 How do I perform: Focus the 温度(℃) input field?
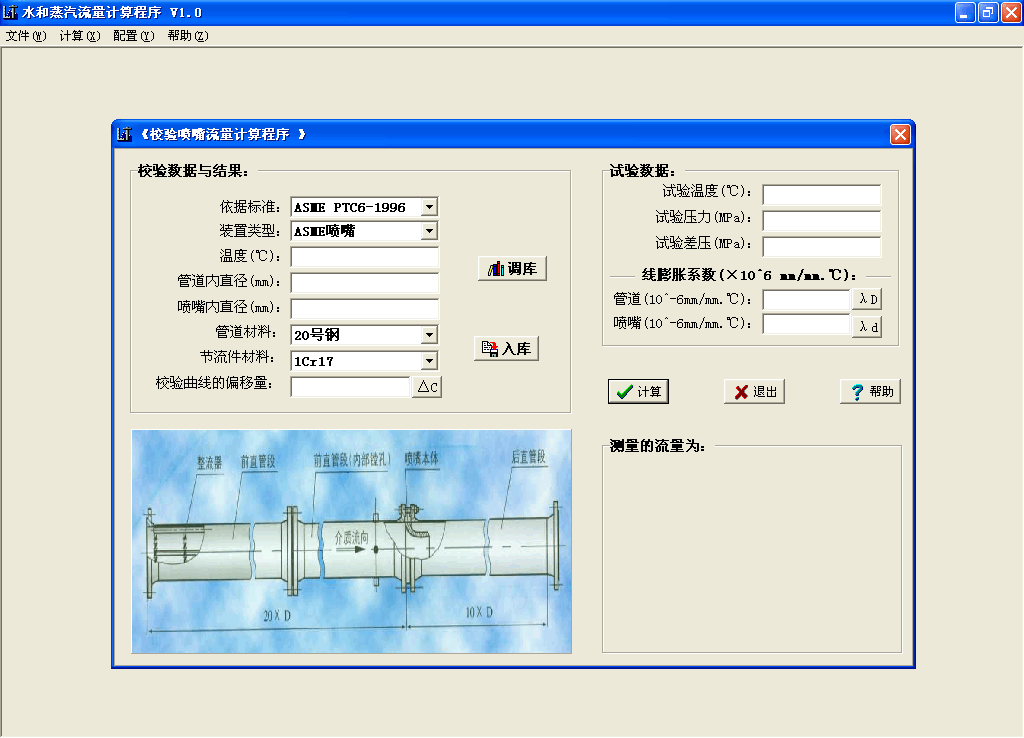pos(364,257)
